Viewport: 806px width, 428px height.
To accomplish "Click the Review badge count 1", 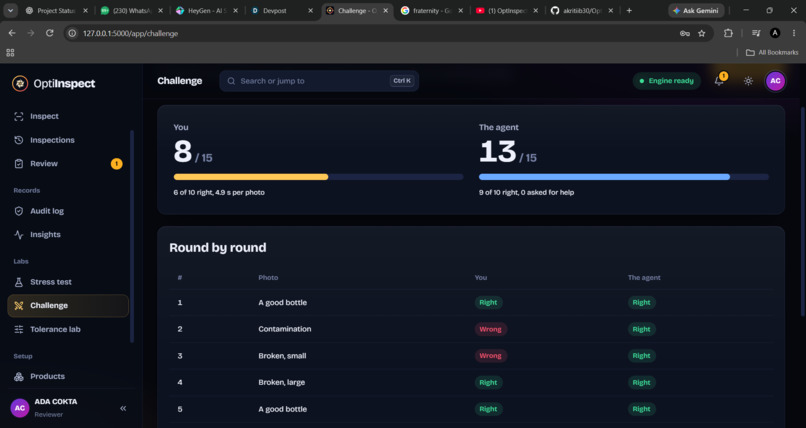I will (x=116, y=163).
